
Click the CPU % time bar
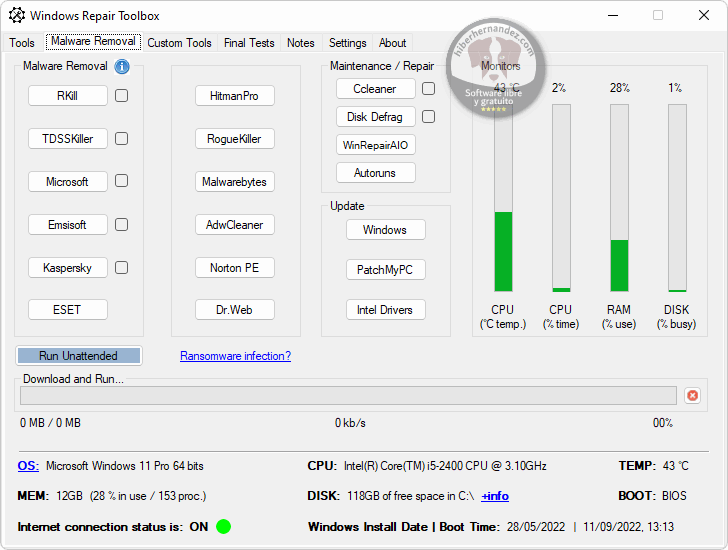coord(561,198)
